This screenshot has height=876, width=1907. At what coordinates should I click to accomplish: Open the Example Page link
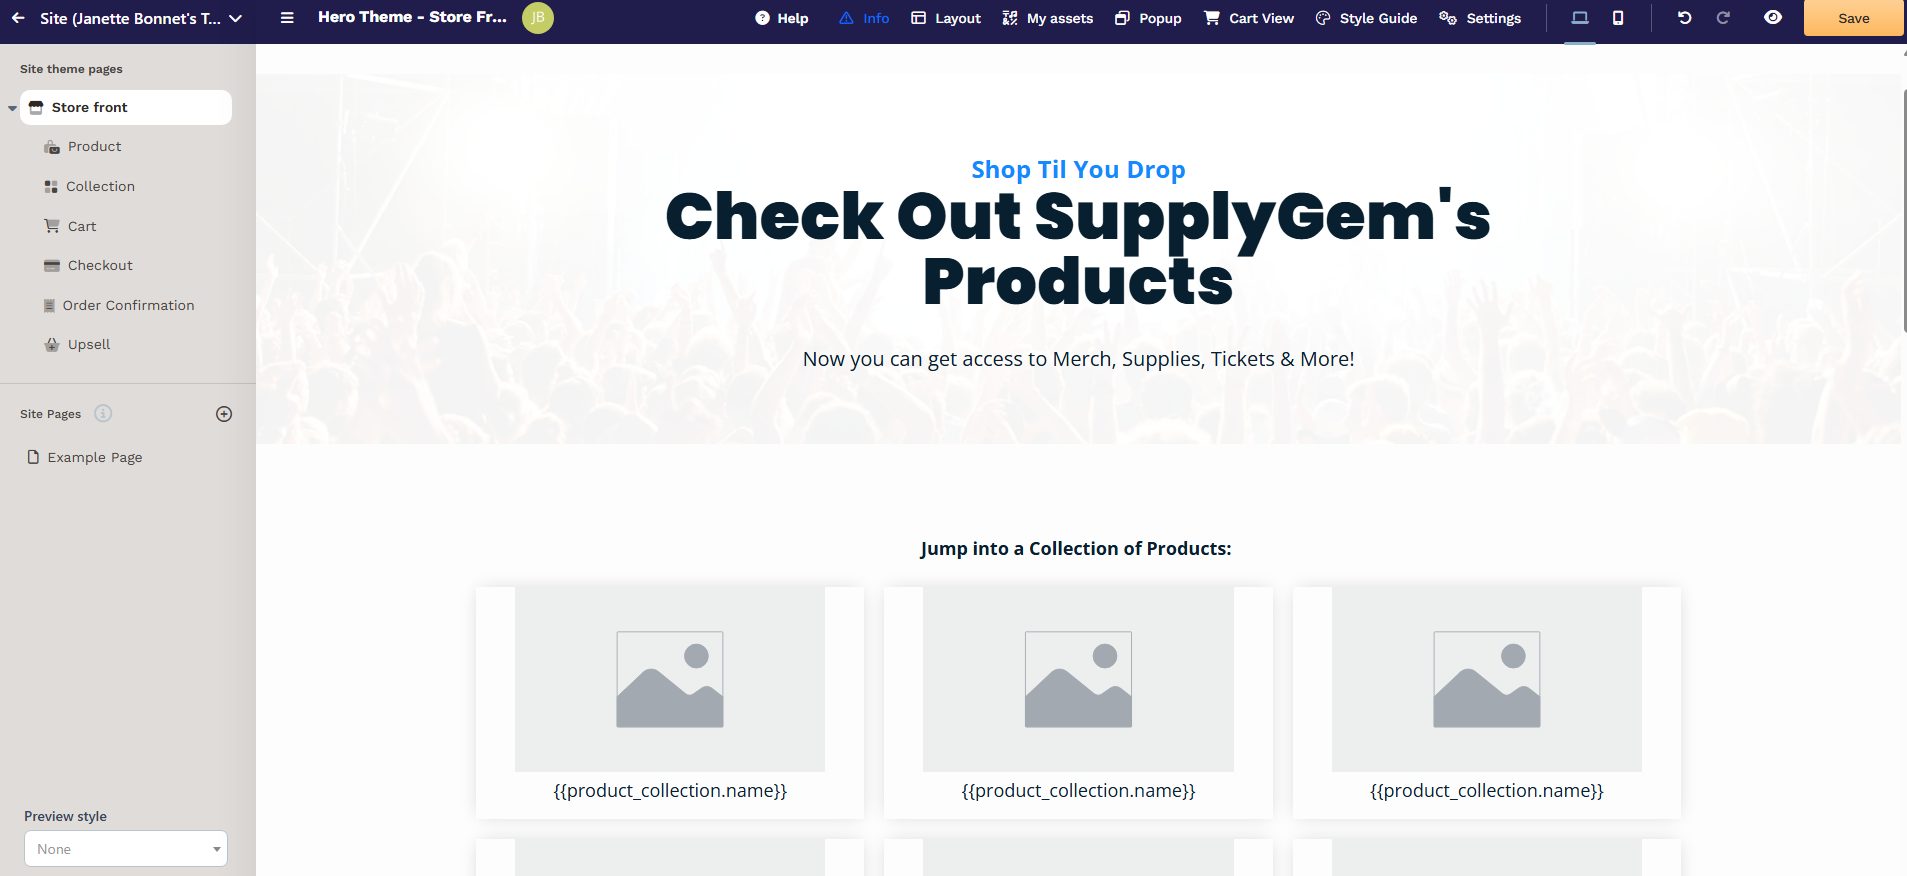point(94,457)
